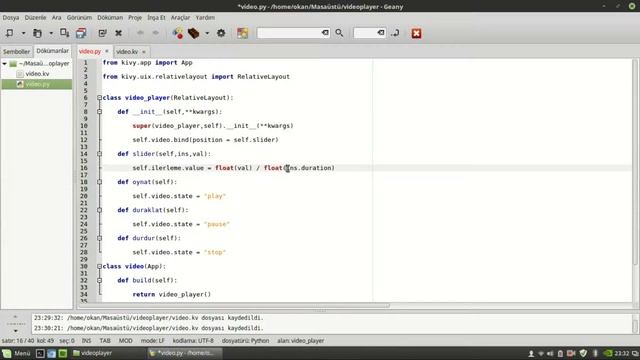This screenshot has height=360, width=640.
Task: Click the 23:29:32 saved message line
Action: tap(149, 318)
